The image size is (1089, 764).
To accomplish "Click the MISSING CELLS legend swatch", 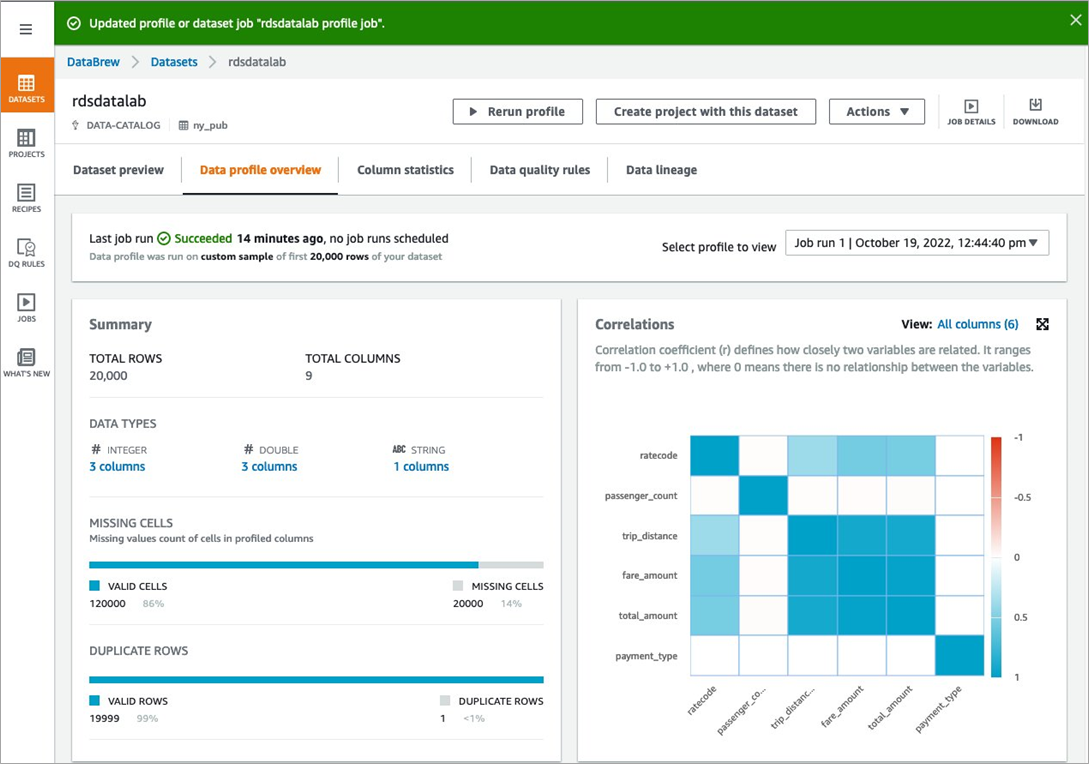I will tap(458, 586).
